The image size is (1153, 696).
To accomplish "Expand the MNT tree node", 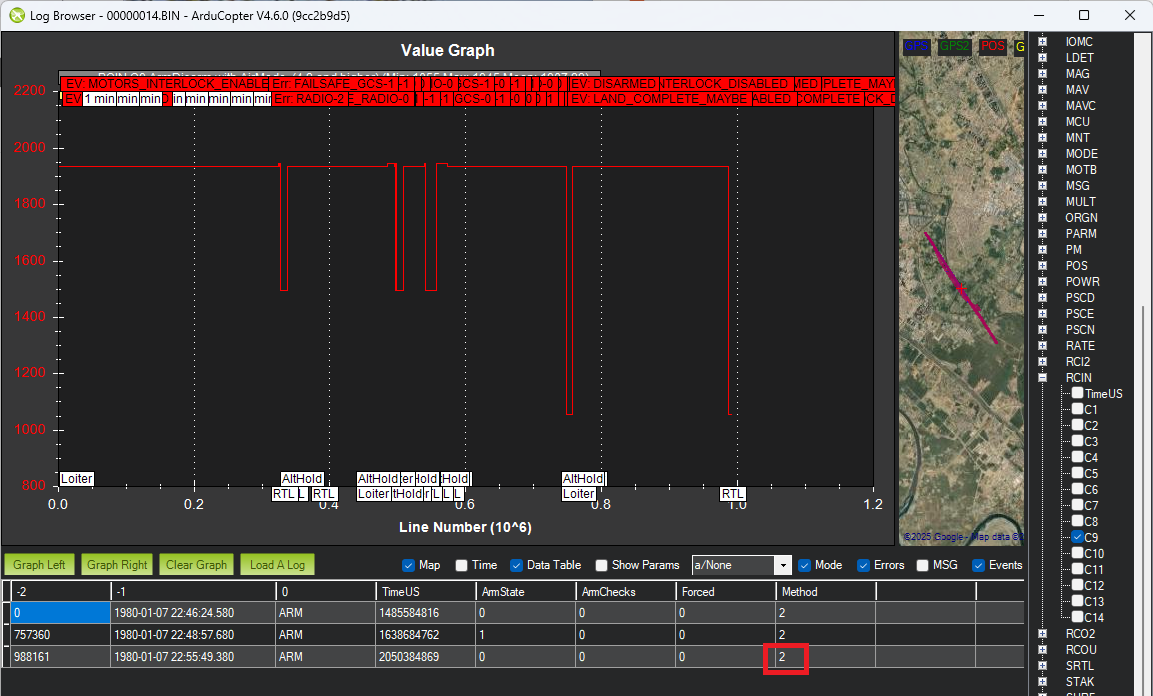I will click(x=1042, y=137).
